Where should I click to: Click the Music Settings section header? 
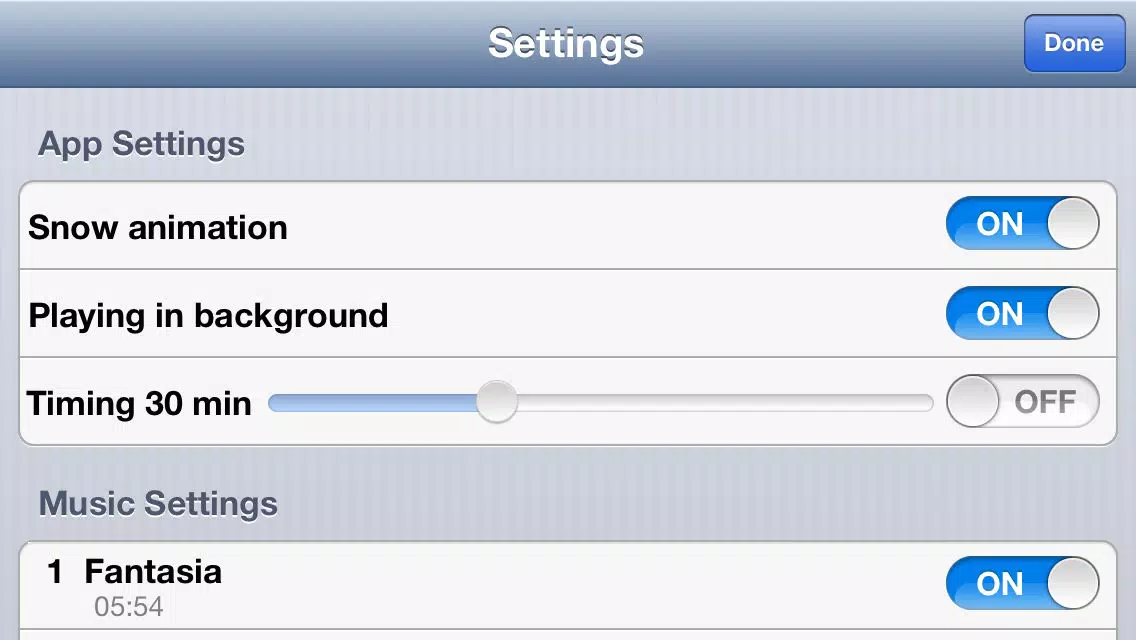(158, 503)
